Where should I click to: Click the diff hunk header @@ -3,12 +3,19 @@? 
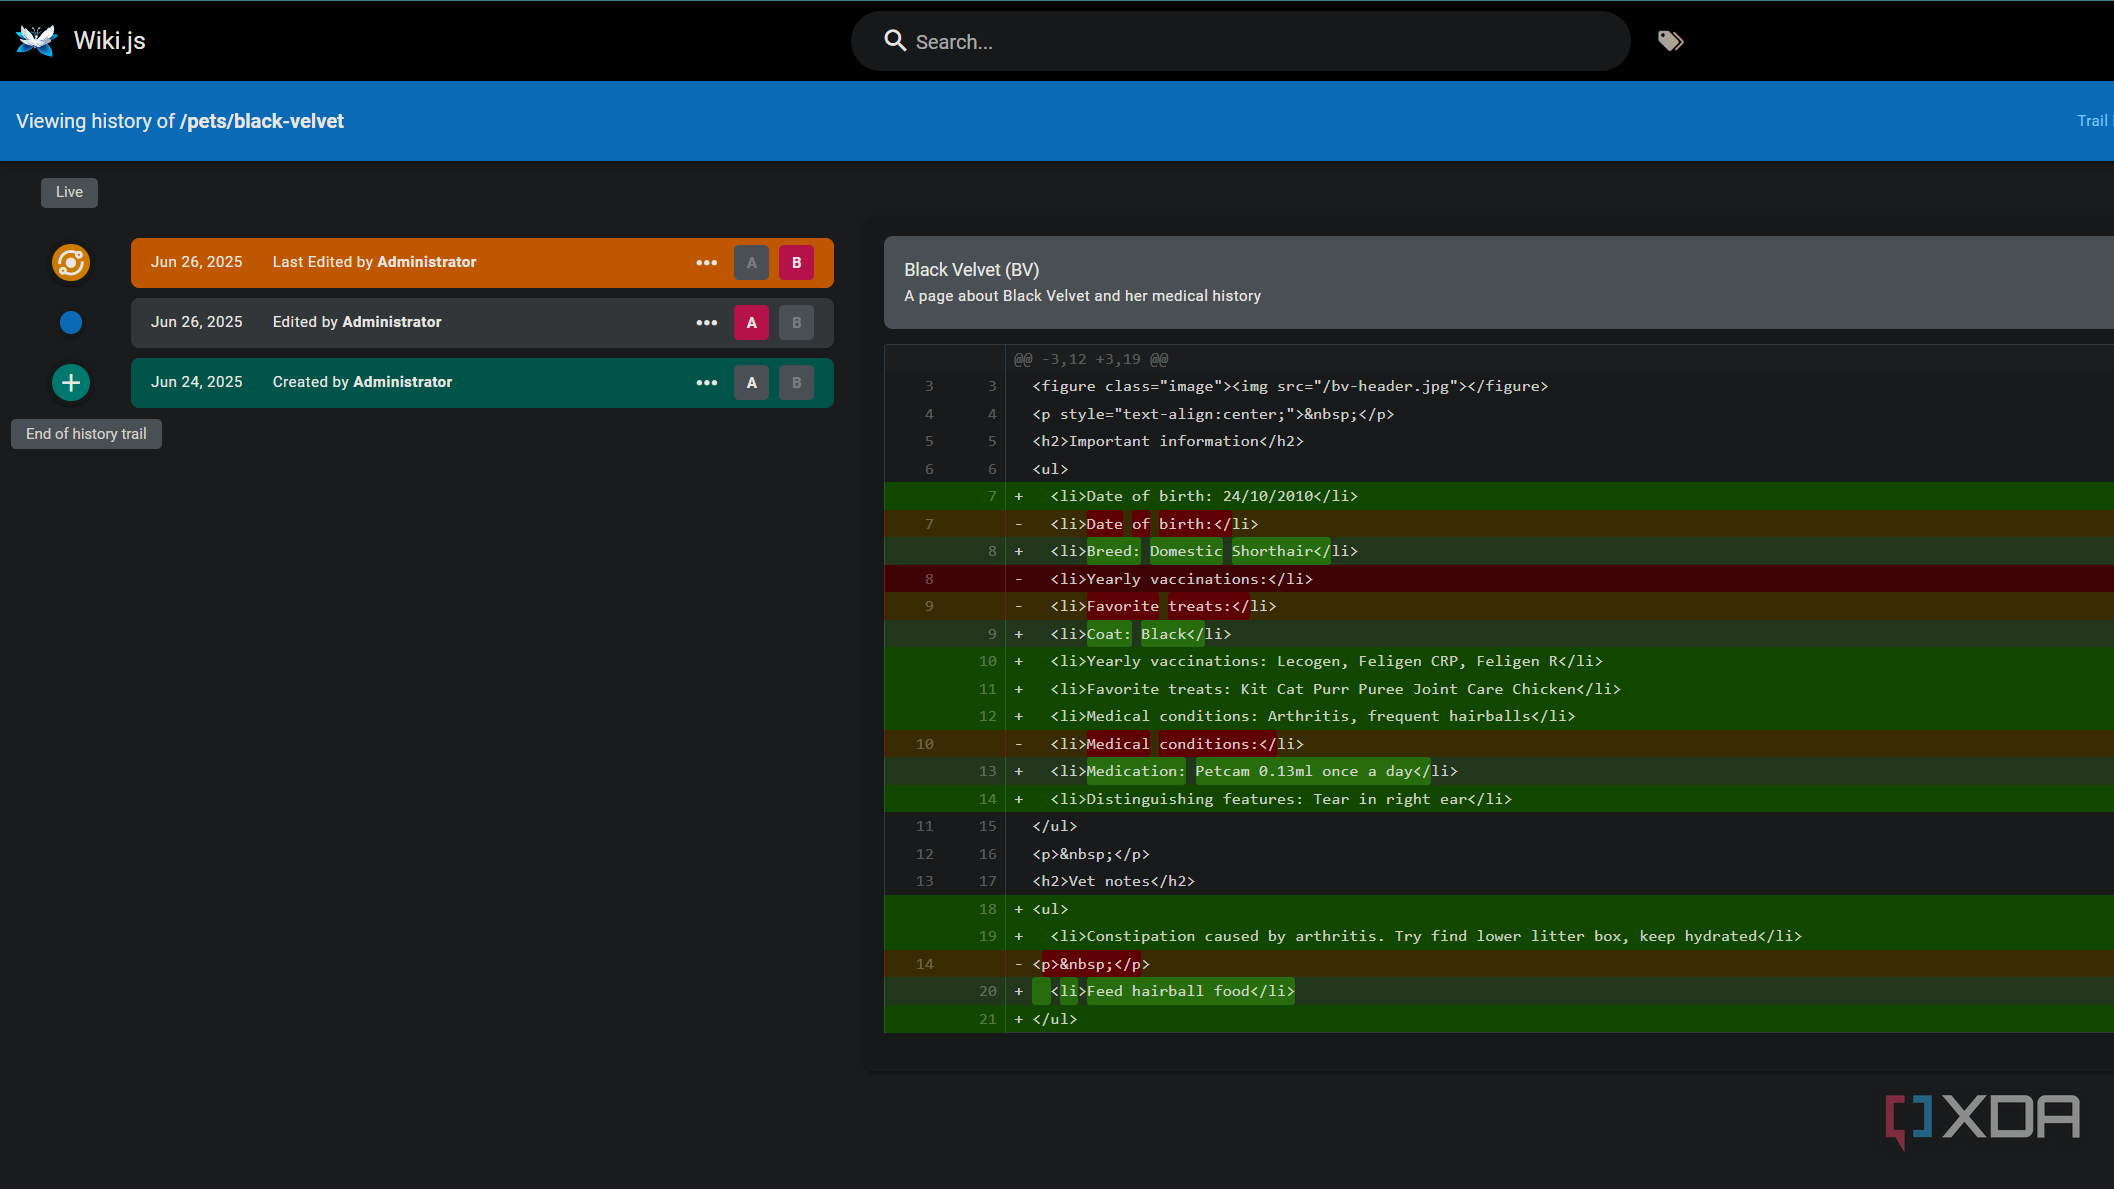[x=1091, y=359]
